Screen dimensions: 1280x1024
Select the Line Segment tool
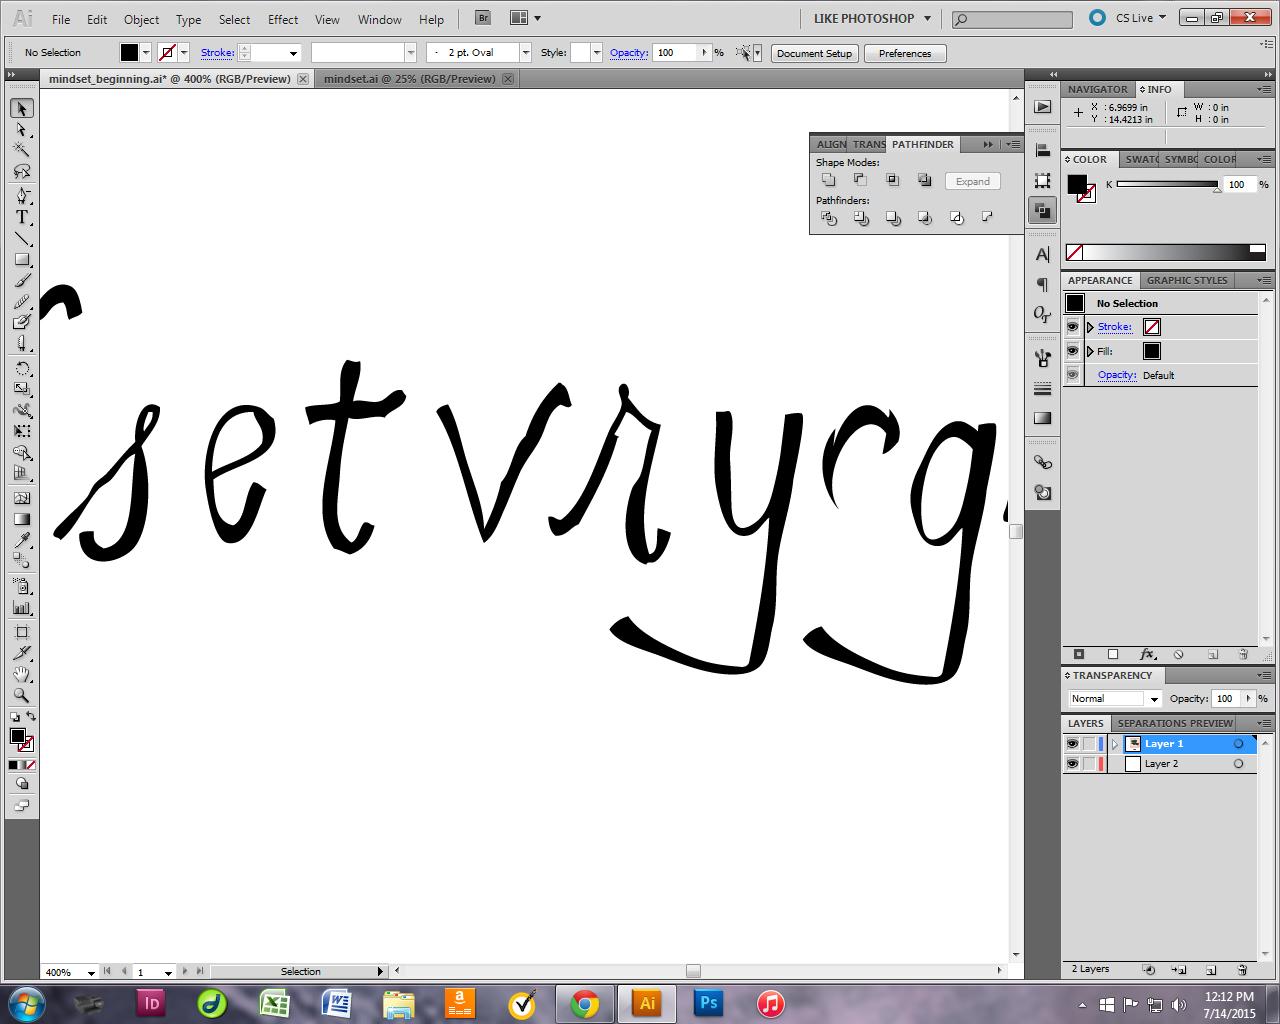tap(21, 238)
